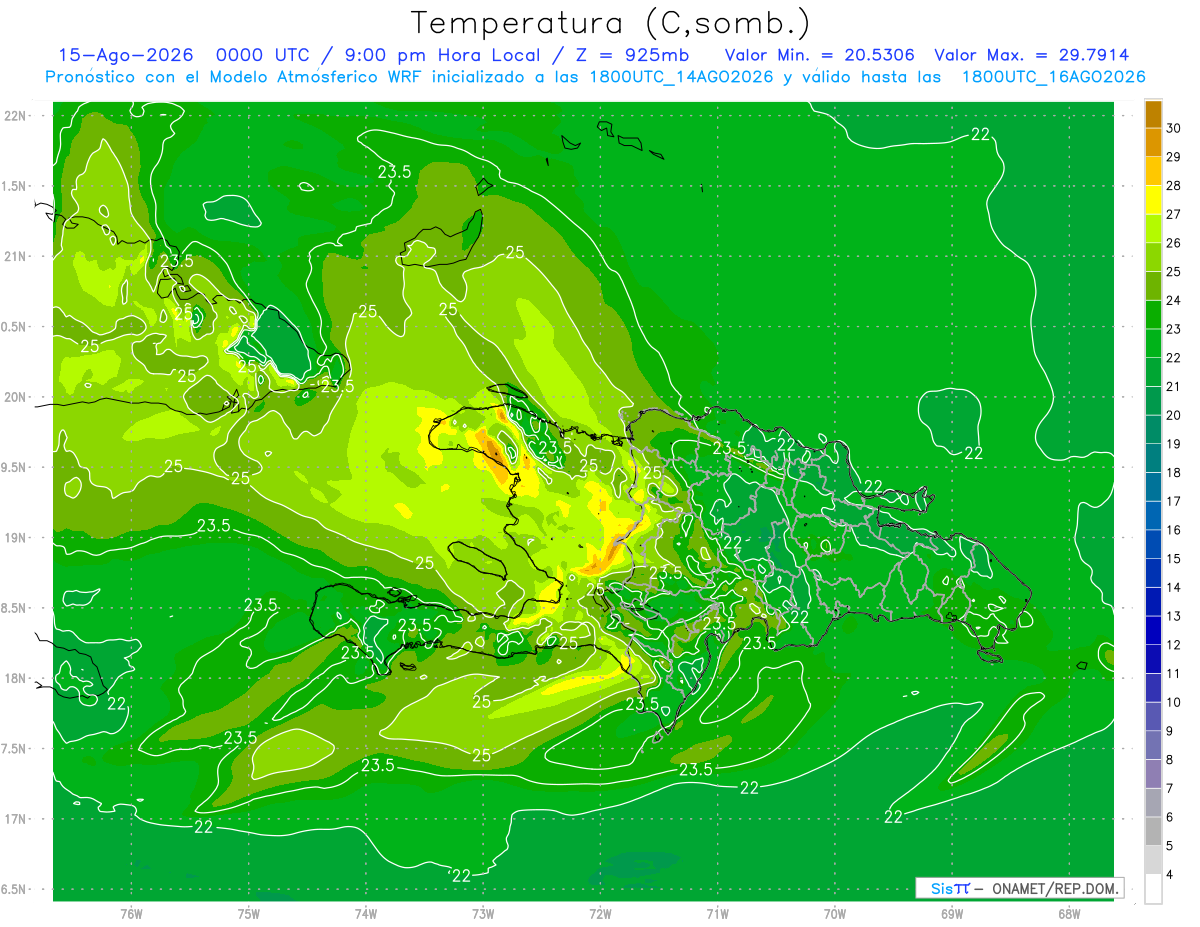
Task: Click the "75W" longitude axis label
Action: 249,913
